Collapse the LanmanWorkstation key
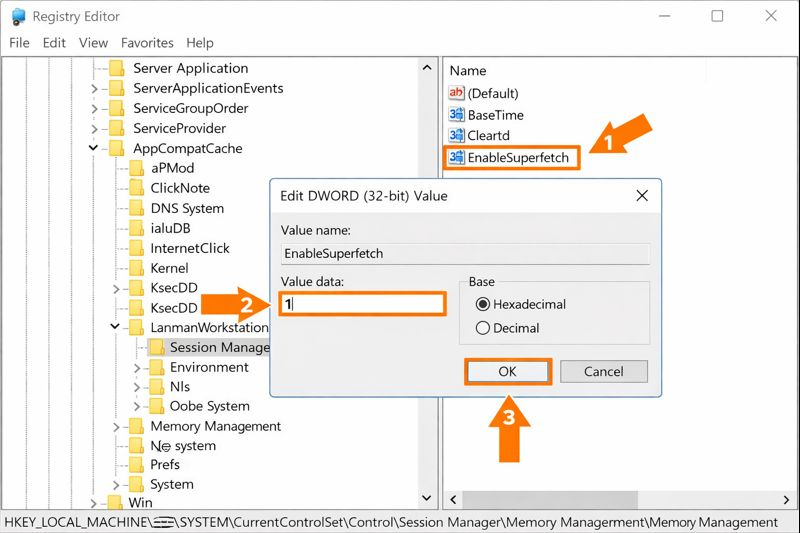This screenshot has width=800, height=533. pyautogui.click(x=115, y=326)
